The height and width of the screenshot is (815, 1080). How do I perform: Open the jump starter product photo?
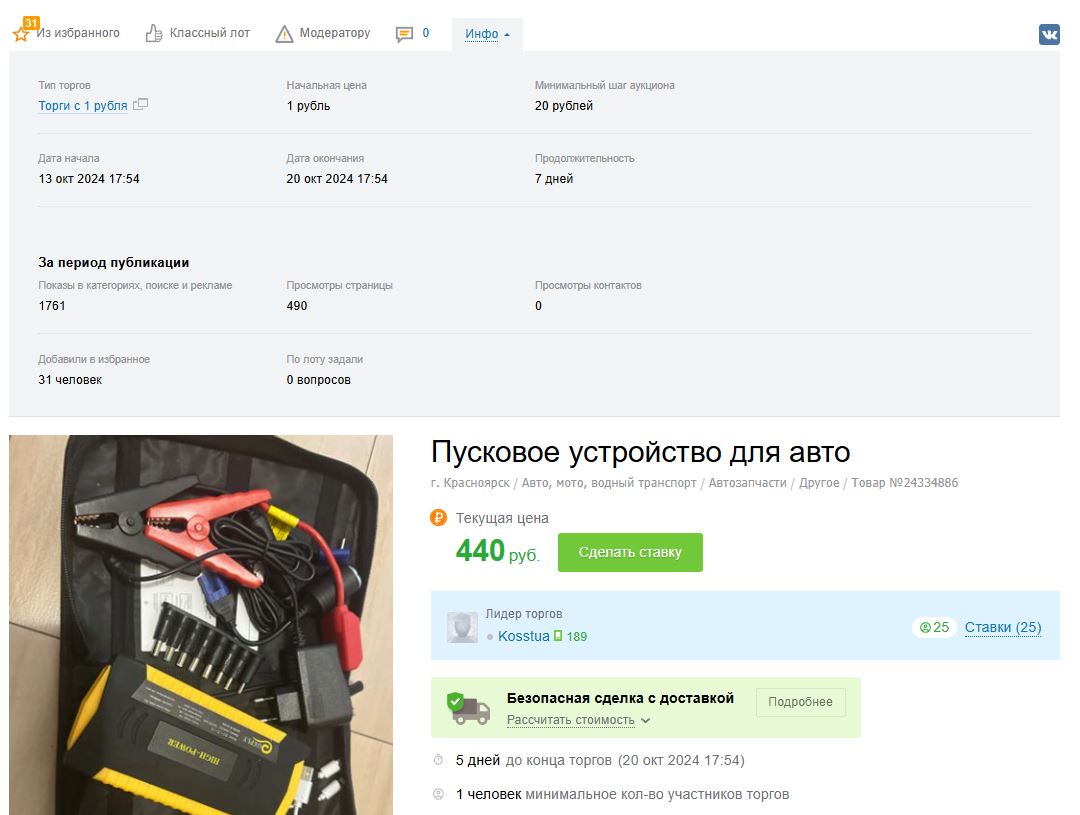(200, 625)
